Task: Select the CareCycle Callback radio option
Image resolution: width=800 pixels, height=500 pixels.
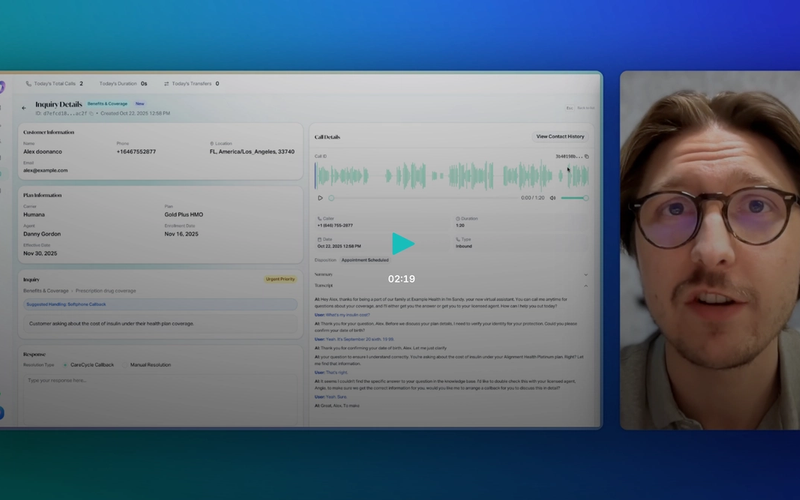Action: (x=65, y=365)
